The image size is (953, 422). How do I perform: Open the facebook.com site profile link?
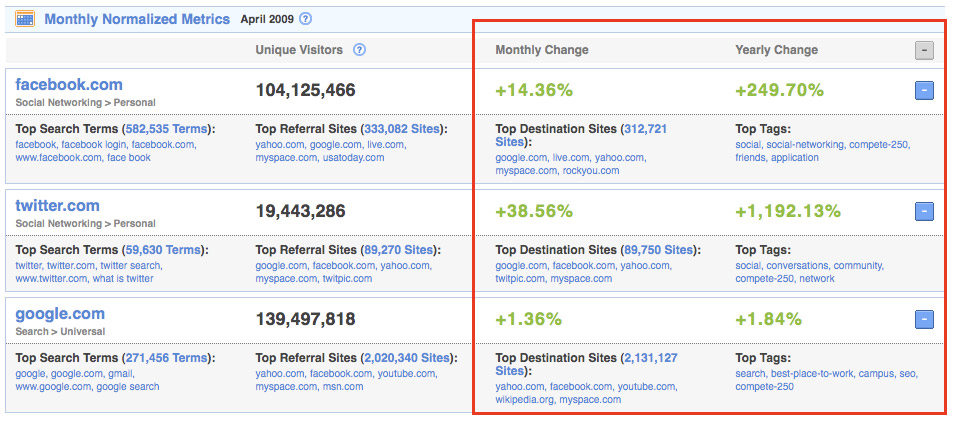coord(69,85)
